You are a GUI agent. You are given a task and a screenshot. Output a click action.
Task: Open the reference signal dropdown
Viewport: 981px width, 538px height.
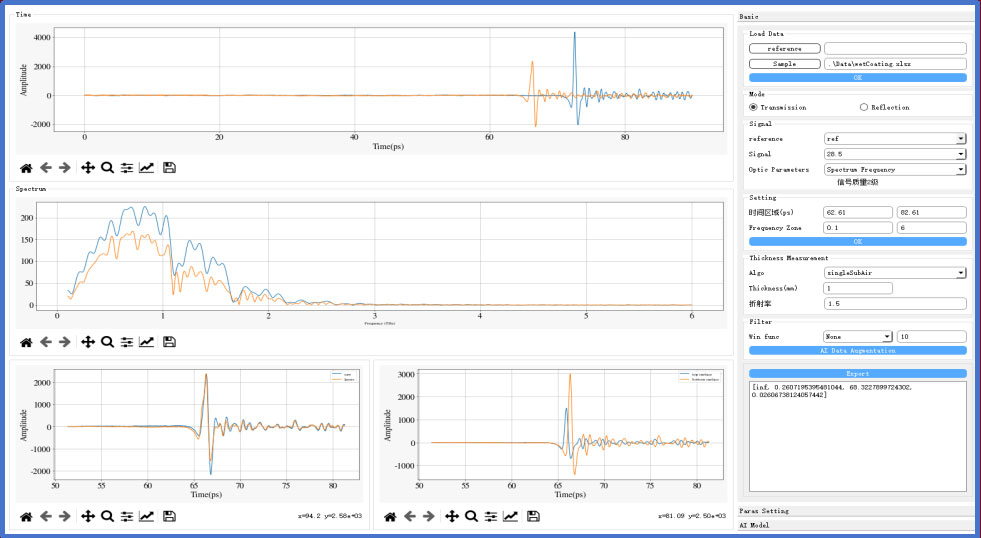pyautogui.click(x=894, y=139)
